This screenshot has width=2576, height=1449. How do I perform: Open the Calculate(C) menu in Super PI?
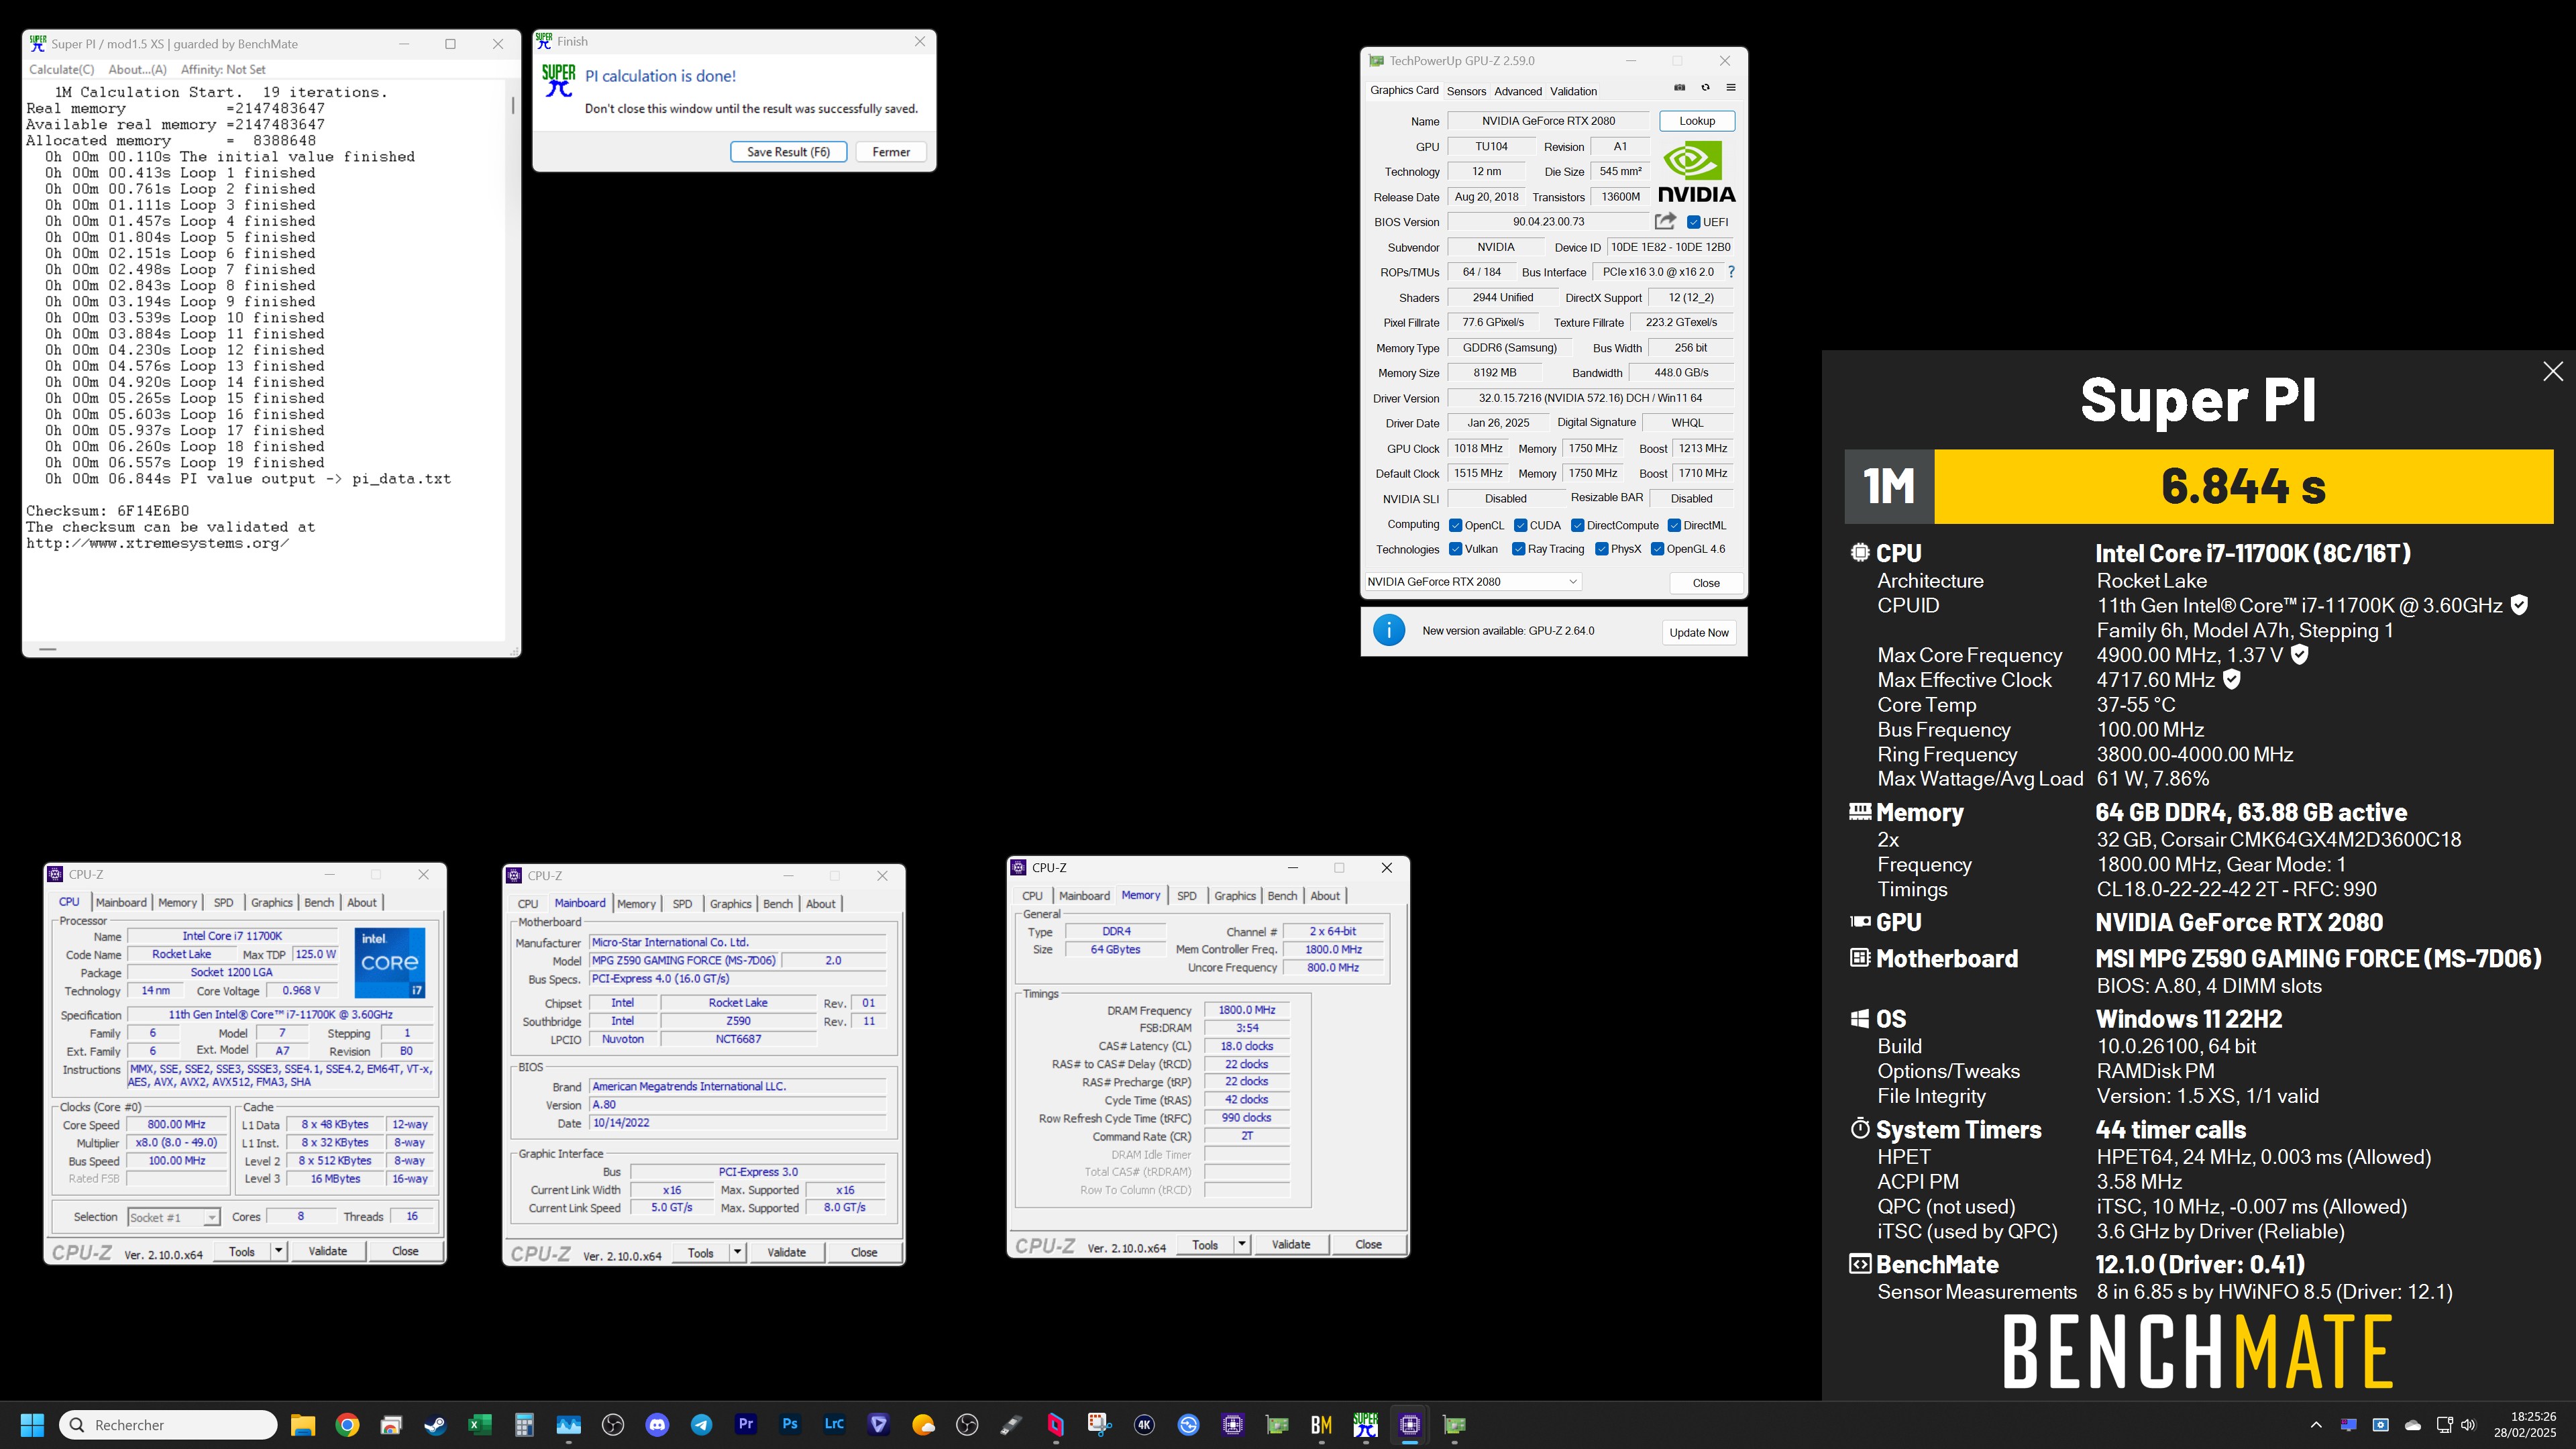(x=61, y=69)
